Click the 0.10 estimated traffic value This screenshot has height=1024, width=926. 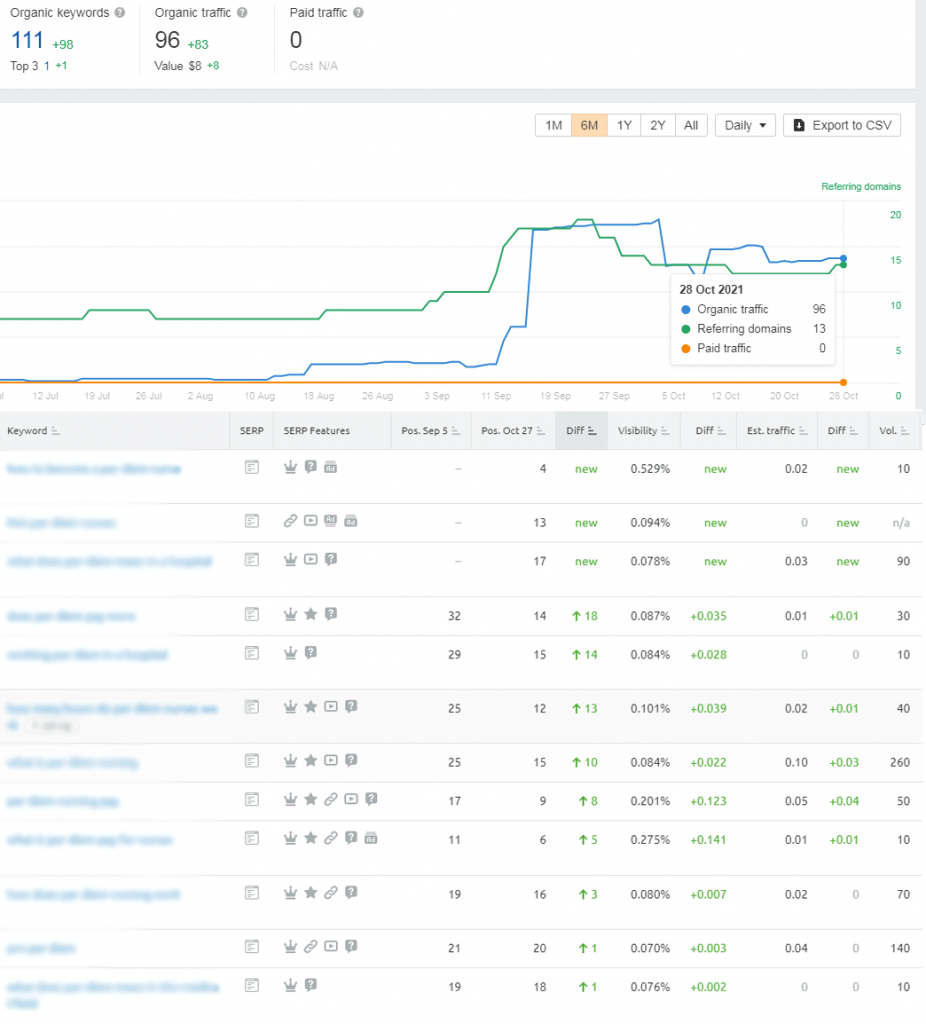coord(796,762)
